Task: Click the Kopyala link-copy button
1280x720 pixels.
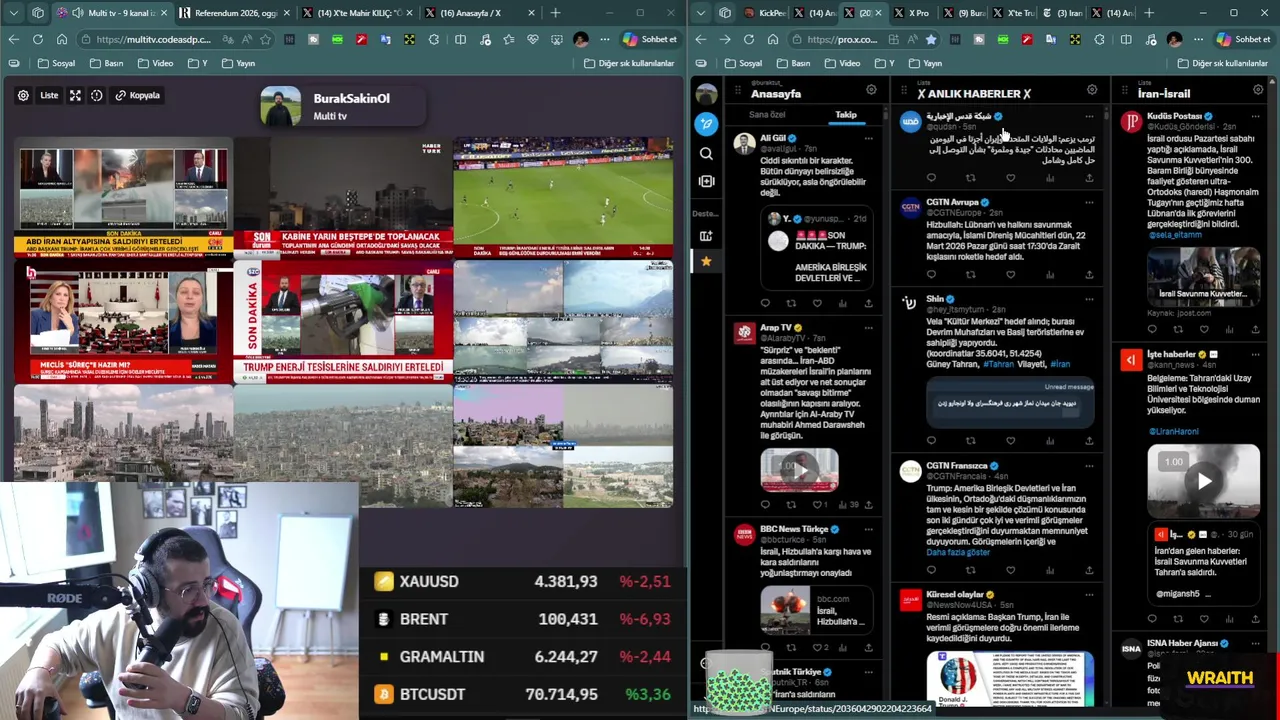Action: coord(138,95)
